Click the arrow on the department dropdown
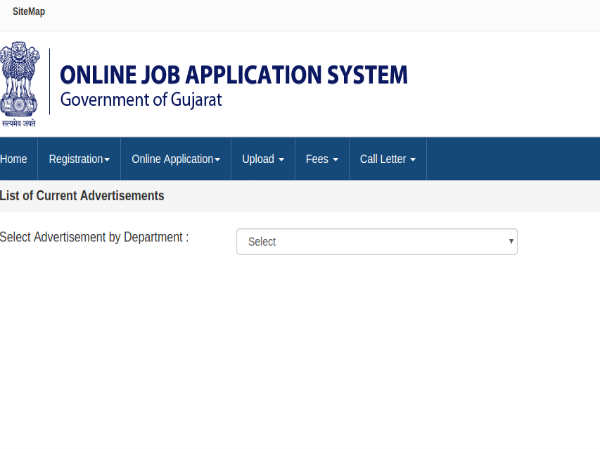 tap(511, 242)
